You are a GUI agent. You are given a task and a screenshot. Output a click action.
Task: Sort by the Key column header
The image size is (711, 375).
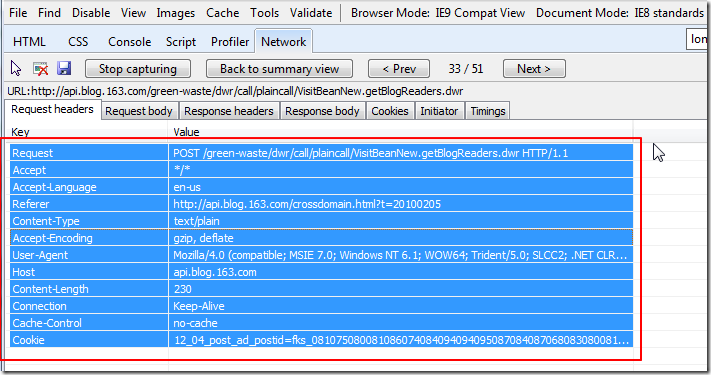(x=87, y=132)
